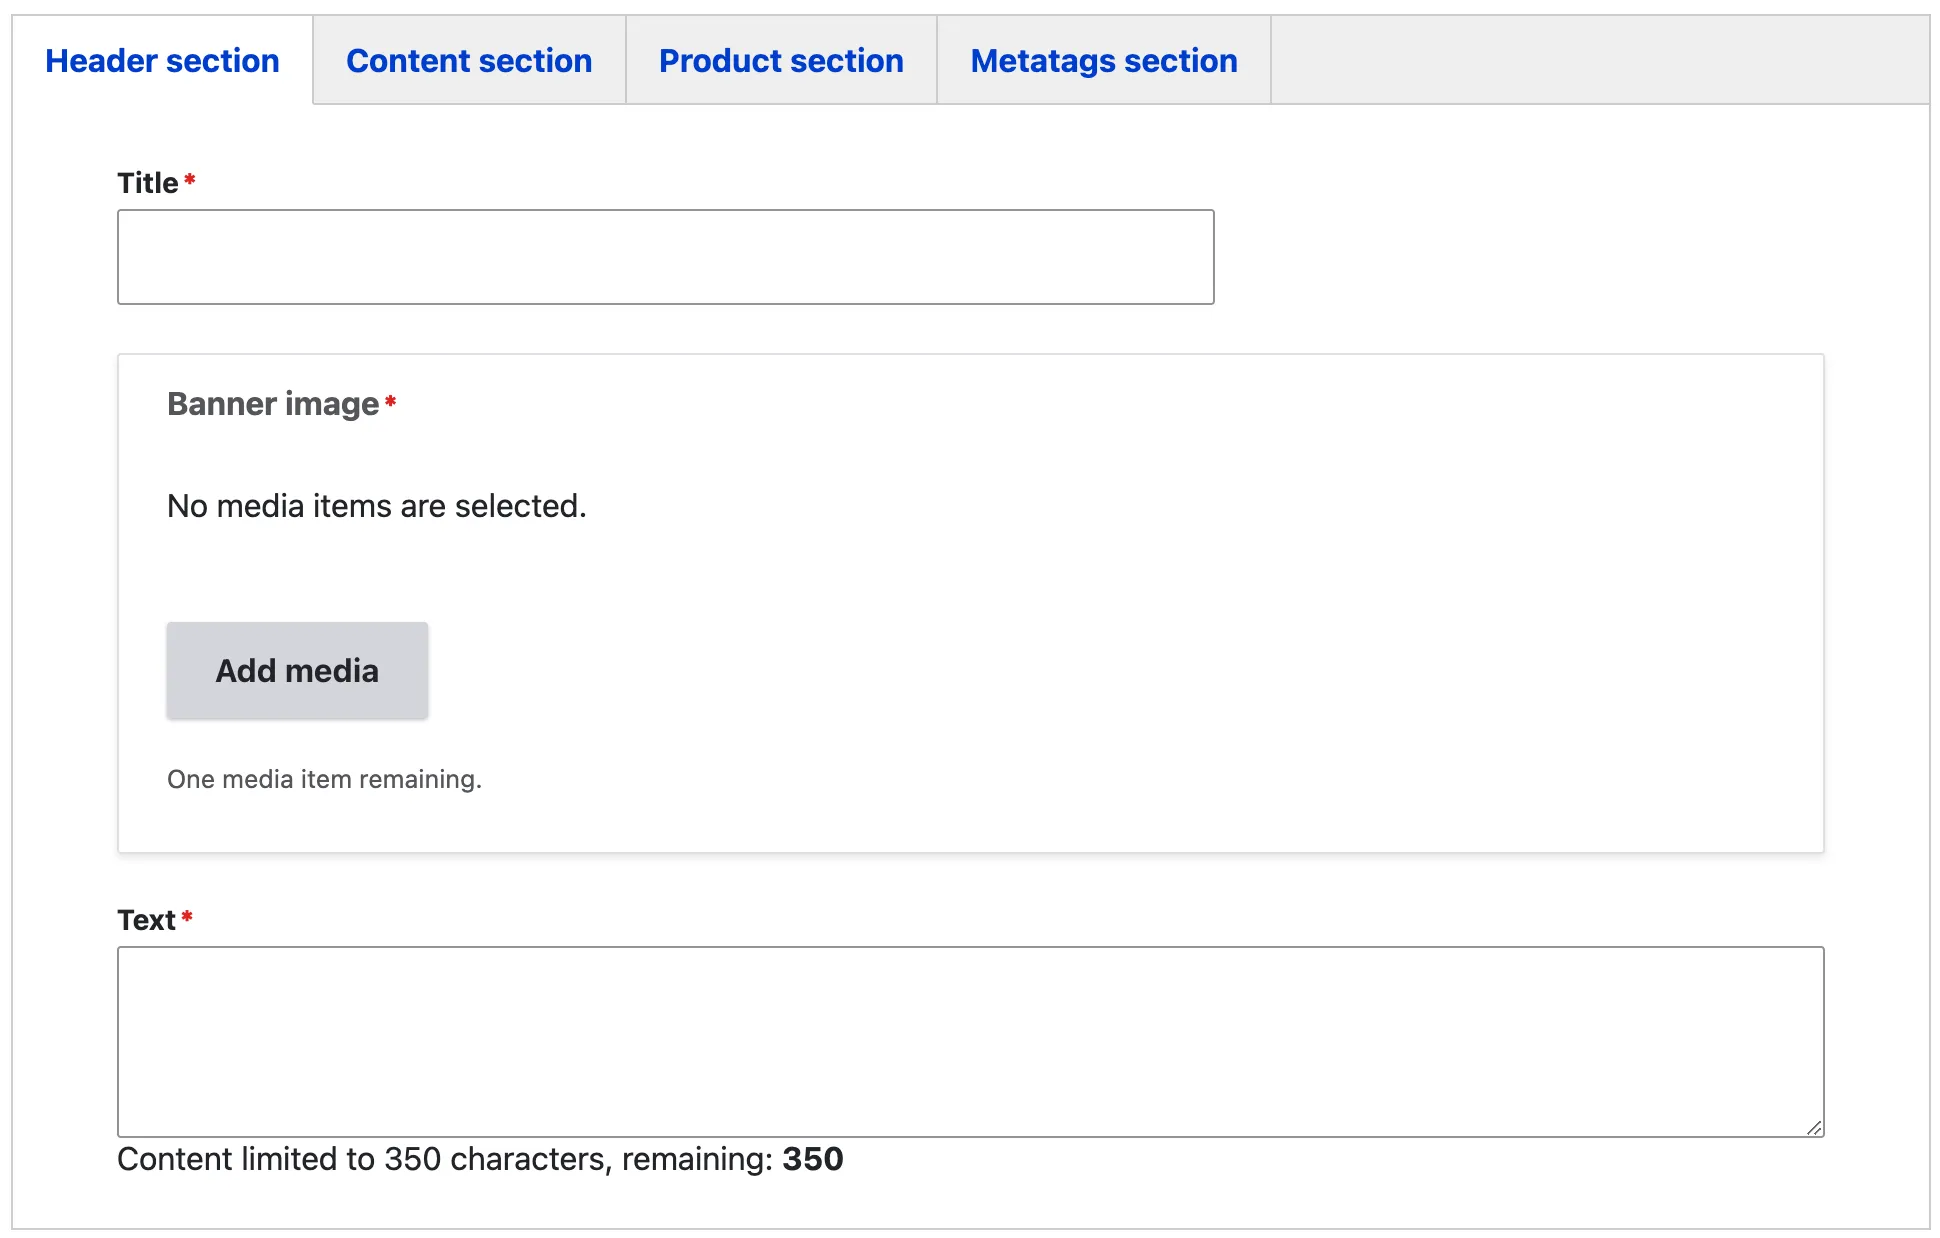Click inside the Text textarea

(970, 1041)
